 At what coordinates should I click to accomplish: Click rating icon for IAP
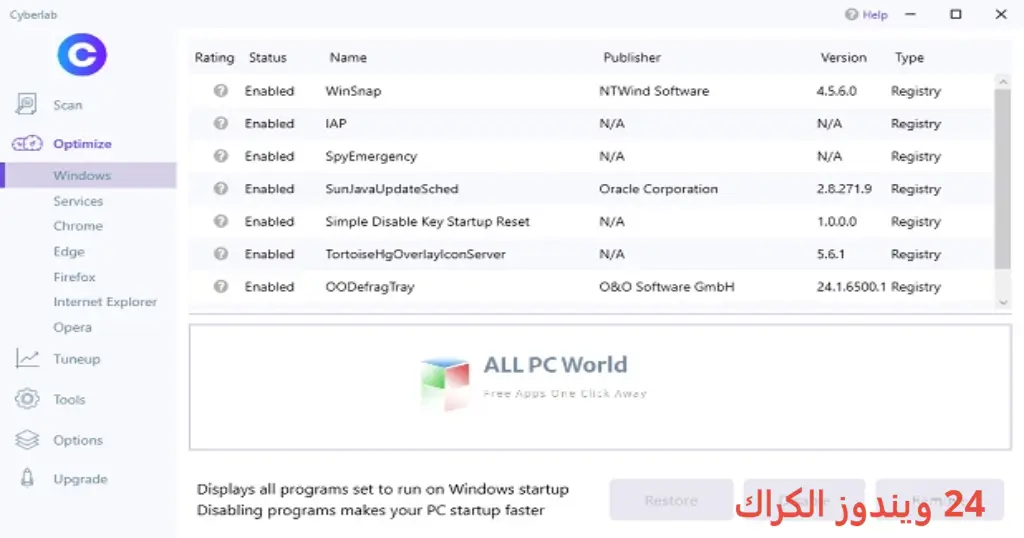click(221, 123)
